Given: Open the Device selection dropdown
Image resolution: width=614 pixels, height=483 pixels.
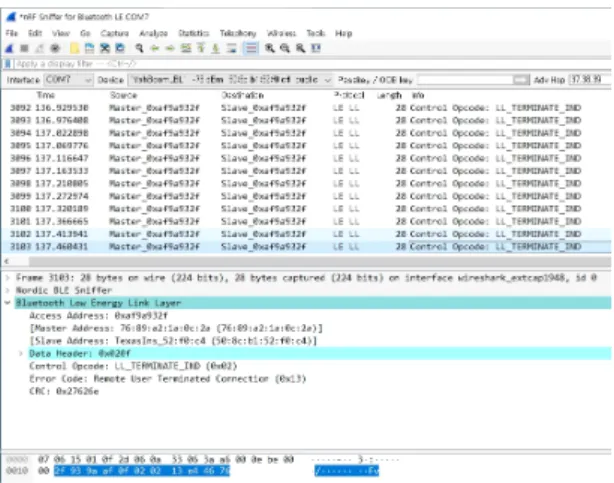Looking at the screenshot, I should coord(230,80).
